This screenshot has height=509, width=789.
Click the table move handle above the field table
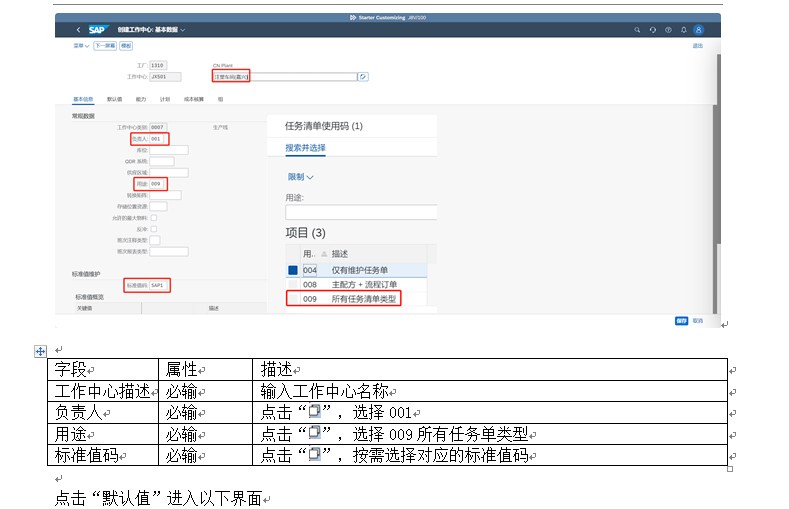41,351
